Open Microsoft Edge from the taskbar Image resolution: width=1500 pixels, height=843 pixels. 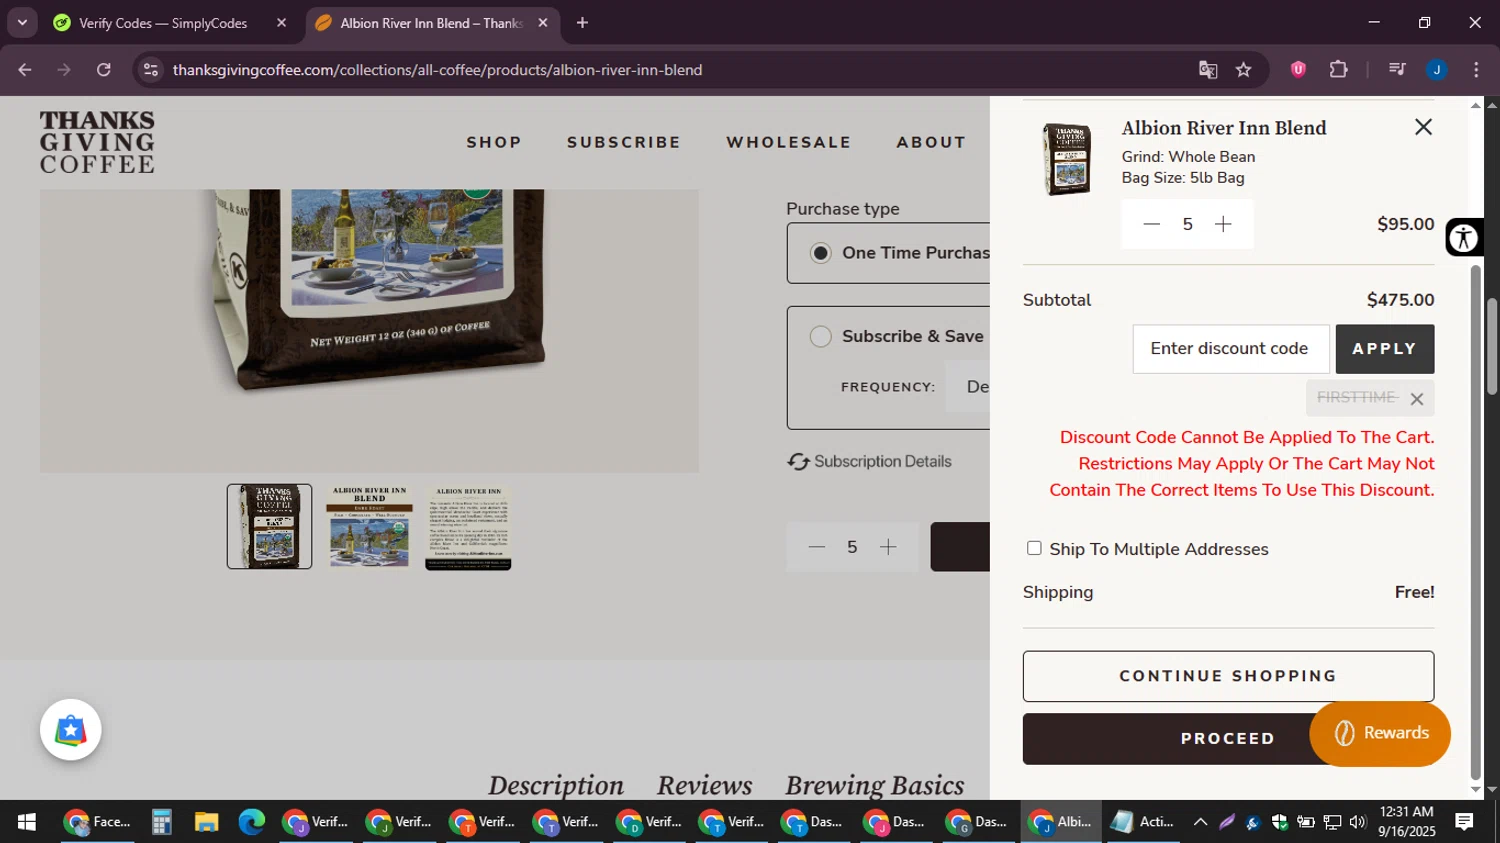[x=251, y=822]
